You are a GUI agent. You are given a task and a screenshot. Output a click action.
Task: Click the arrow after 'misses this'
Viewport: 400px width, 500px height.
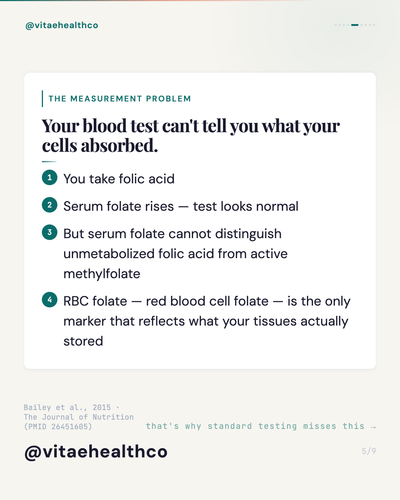point(373,427)
